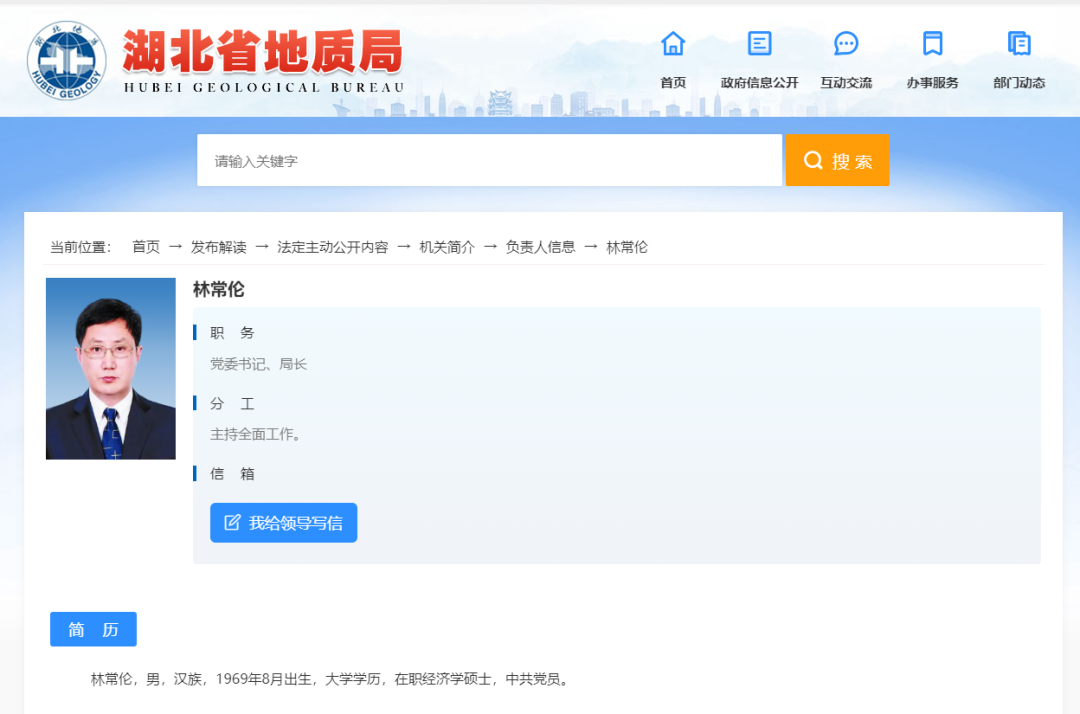Click the 湖北省地质局 title banner
Screen dimensions: 1080x714
click(262, 52)
